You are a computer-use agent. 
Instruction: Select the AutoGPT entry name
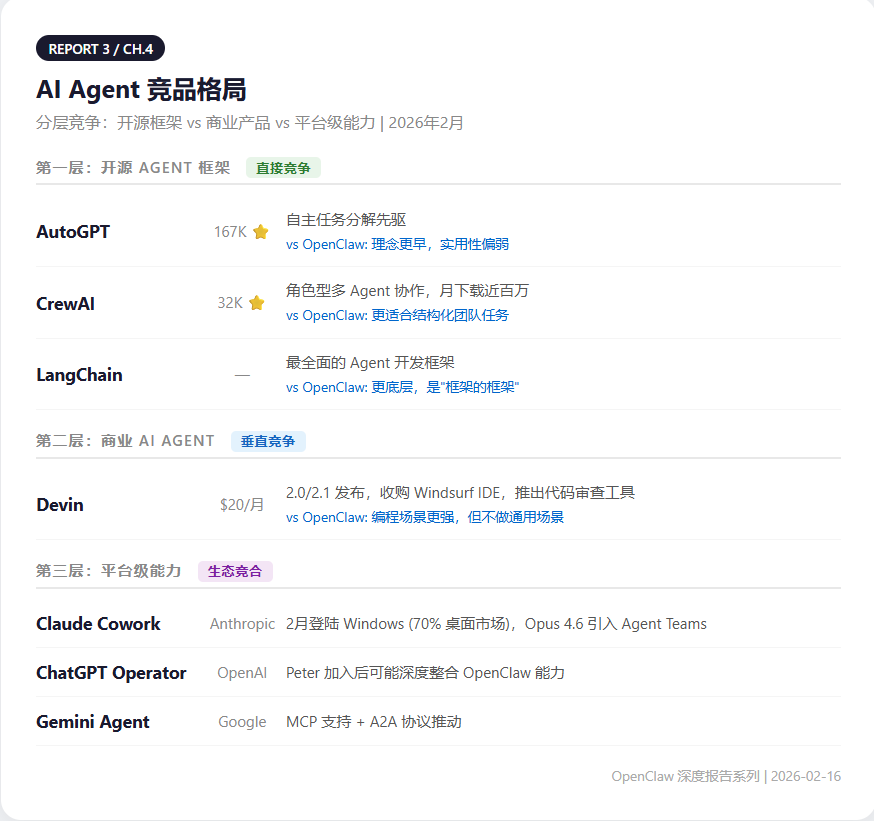tap(72, 231)
